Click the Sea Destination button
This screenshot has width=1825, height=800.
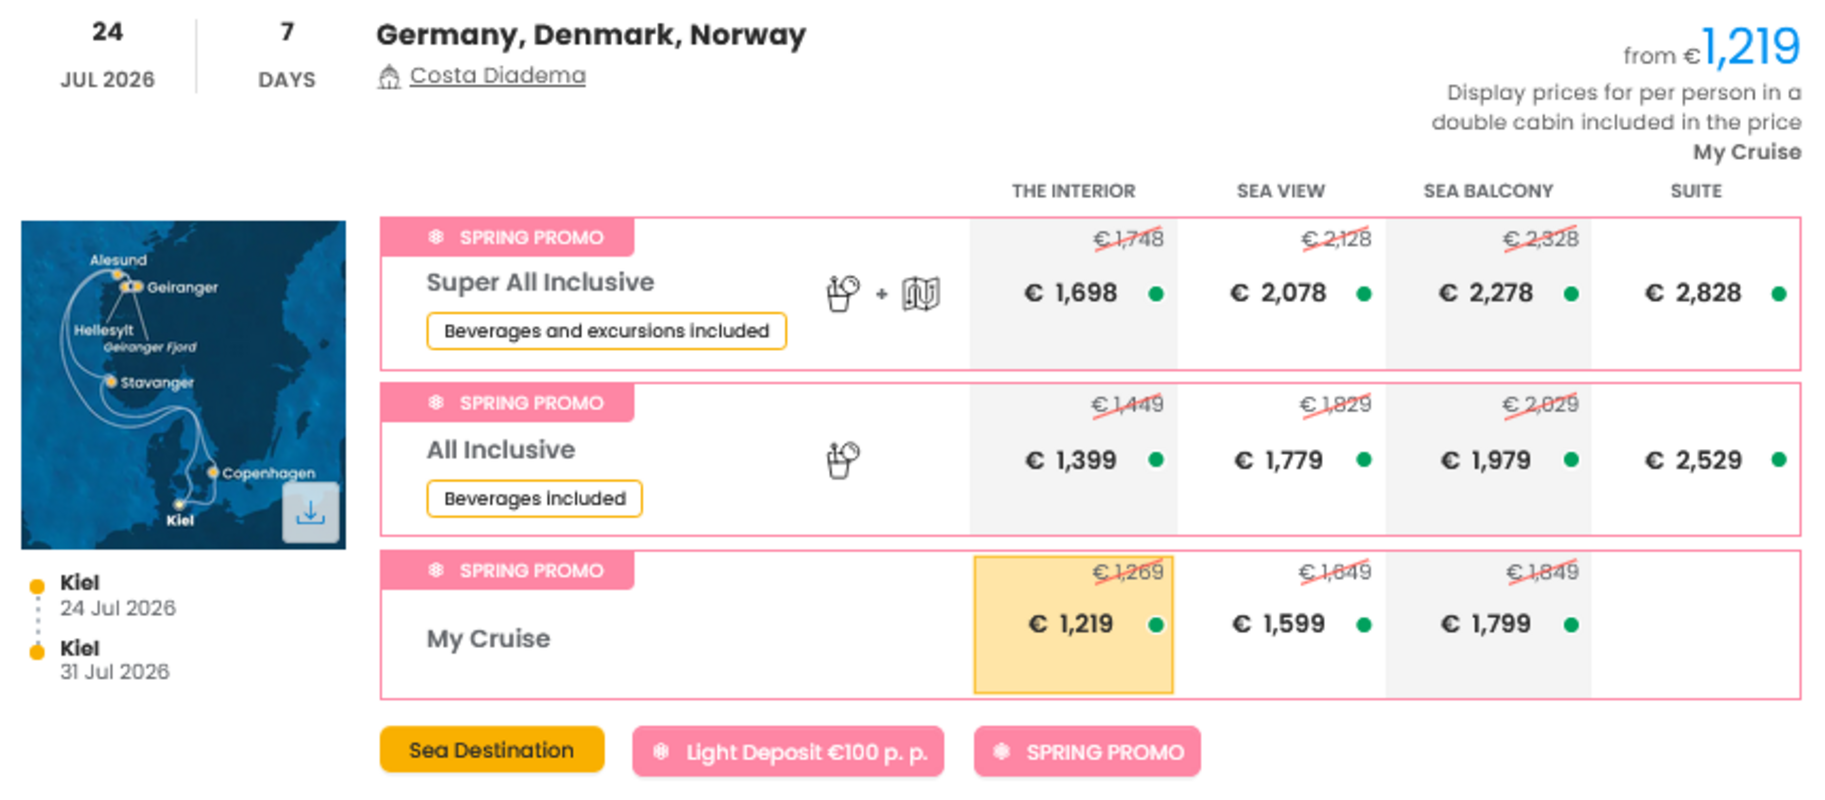coord(491,750)
